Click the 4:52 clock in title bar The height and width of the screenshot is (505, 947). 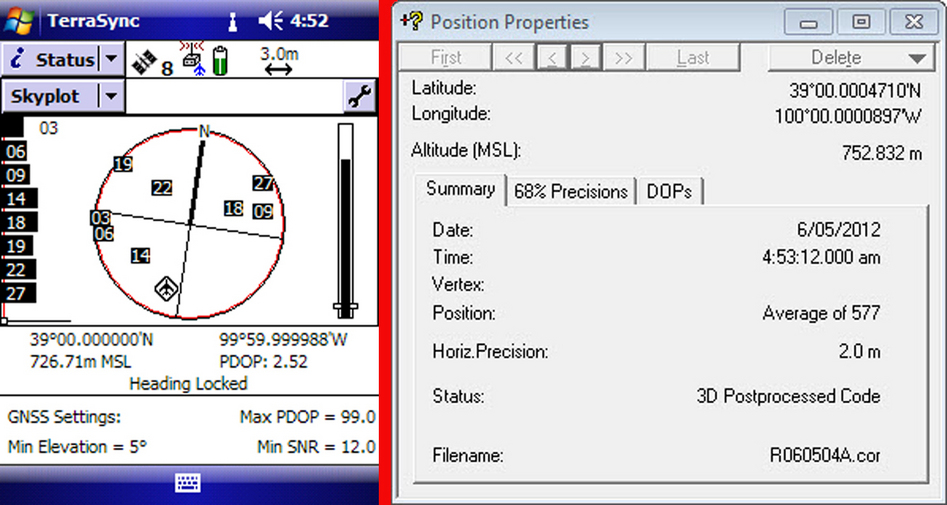point(309,21)
